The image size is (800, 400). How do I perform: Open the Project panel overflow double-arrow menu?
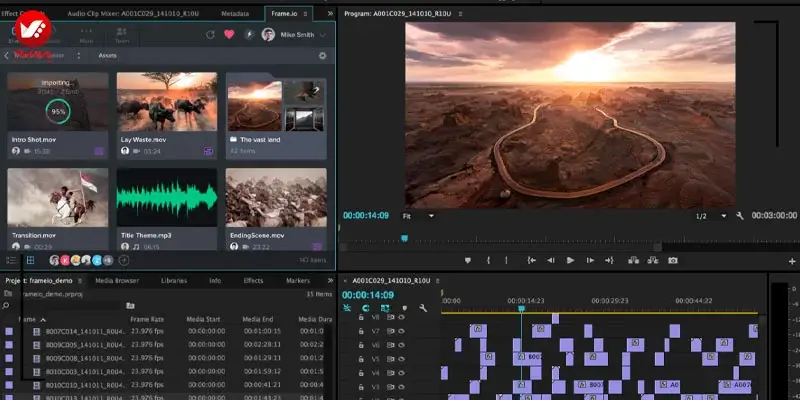click(x=330, y=281)
